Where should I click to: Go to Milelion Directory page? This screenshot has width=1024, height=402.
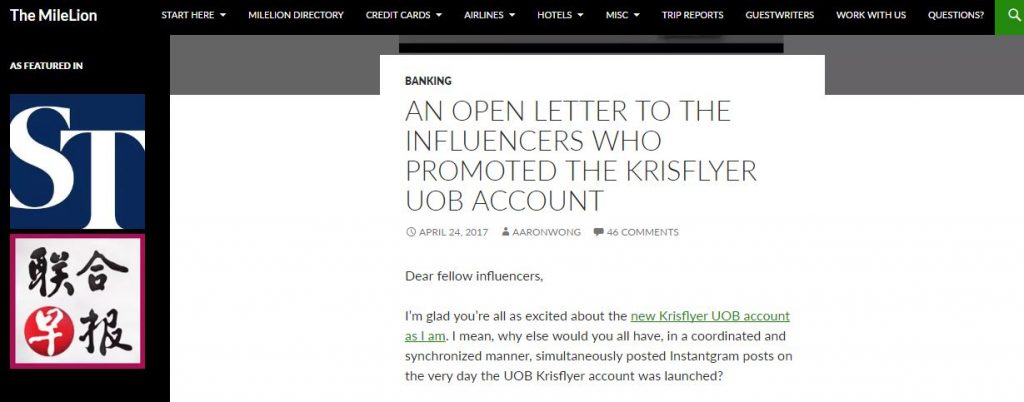pos(296,15)
